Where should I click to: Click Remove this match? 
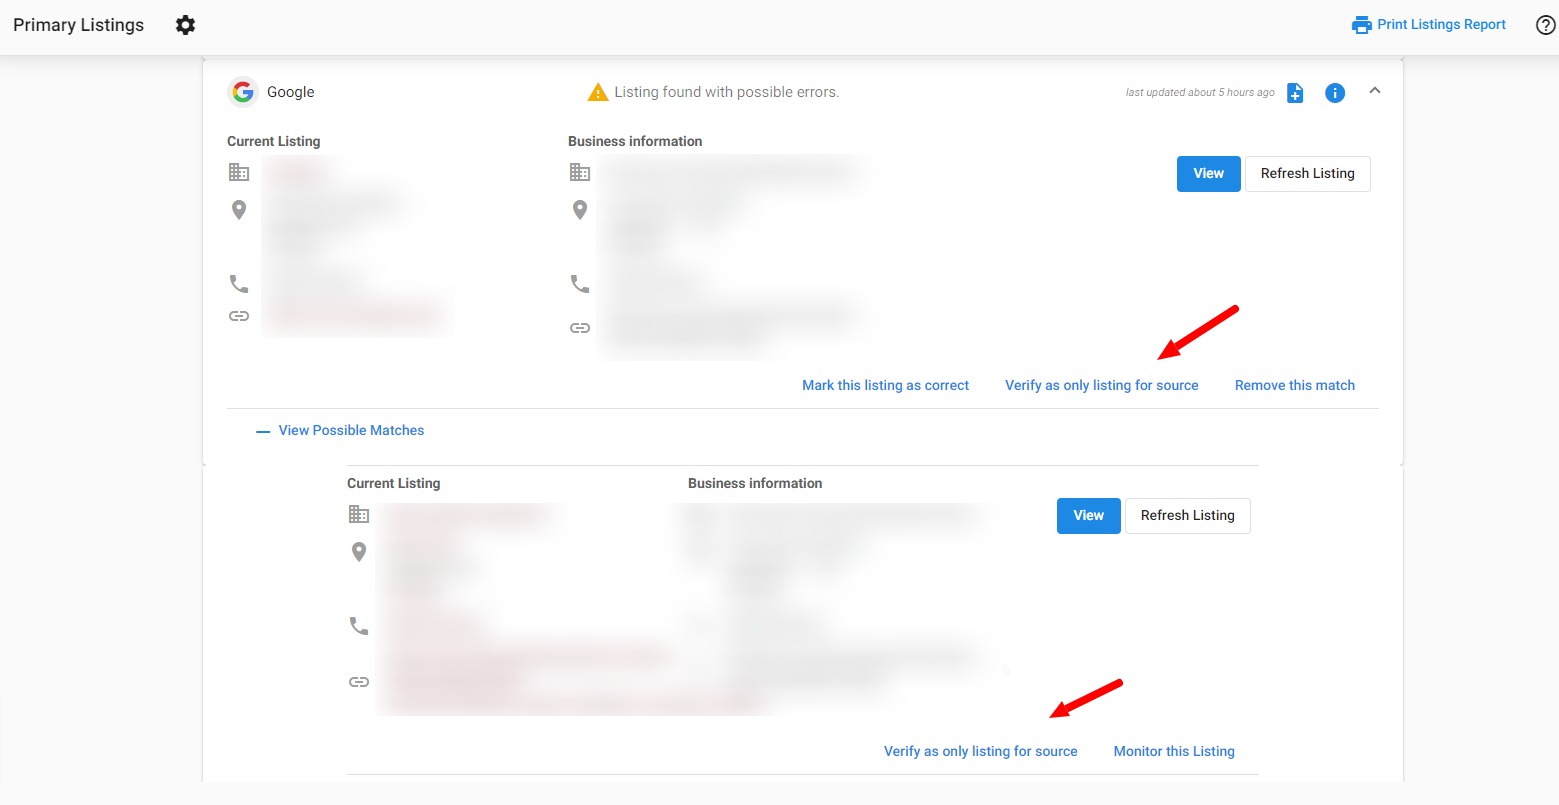point(1294,384)
